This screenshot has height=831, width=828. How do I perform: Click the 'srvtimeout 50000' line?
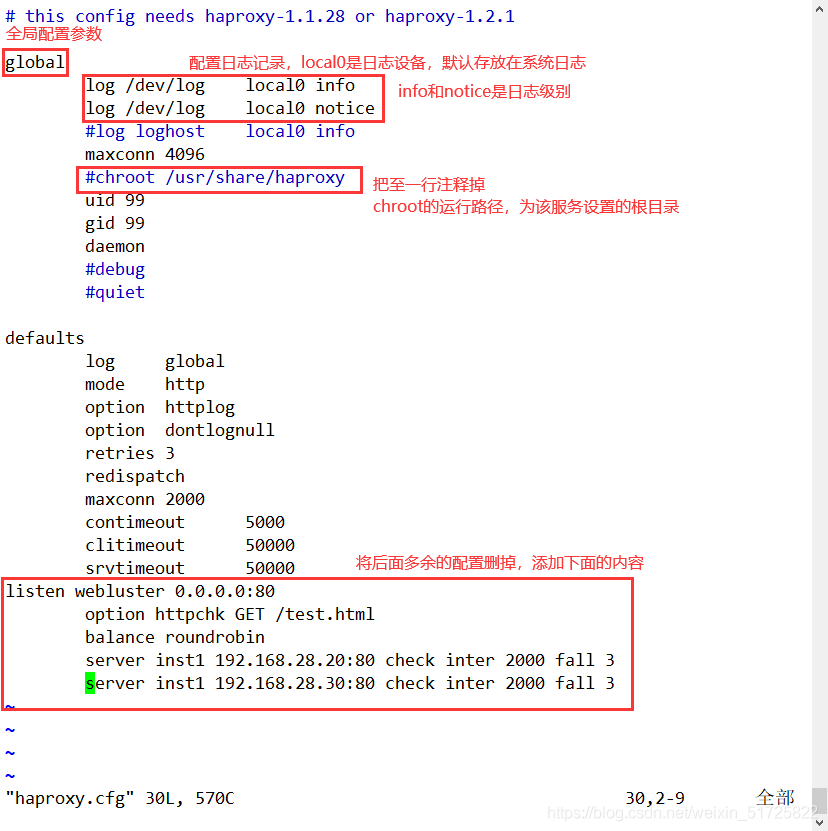point(190,568)
